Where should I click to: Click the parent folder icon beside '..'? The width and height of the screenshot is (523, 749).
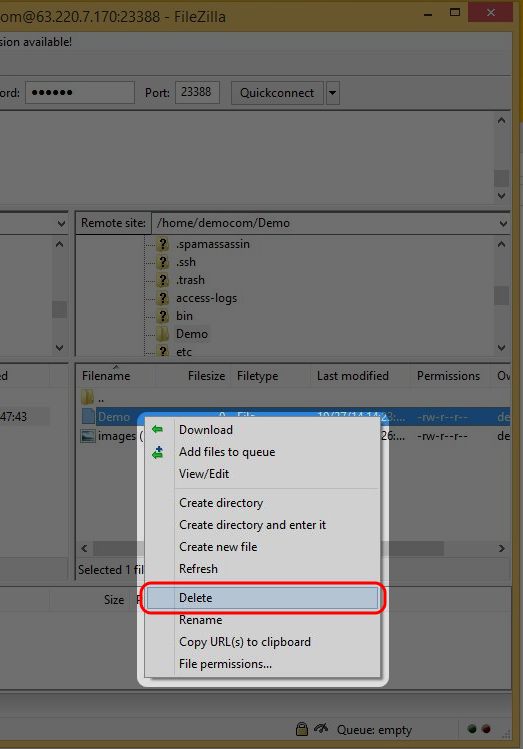[87, 397]
